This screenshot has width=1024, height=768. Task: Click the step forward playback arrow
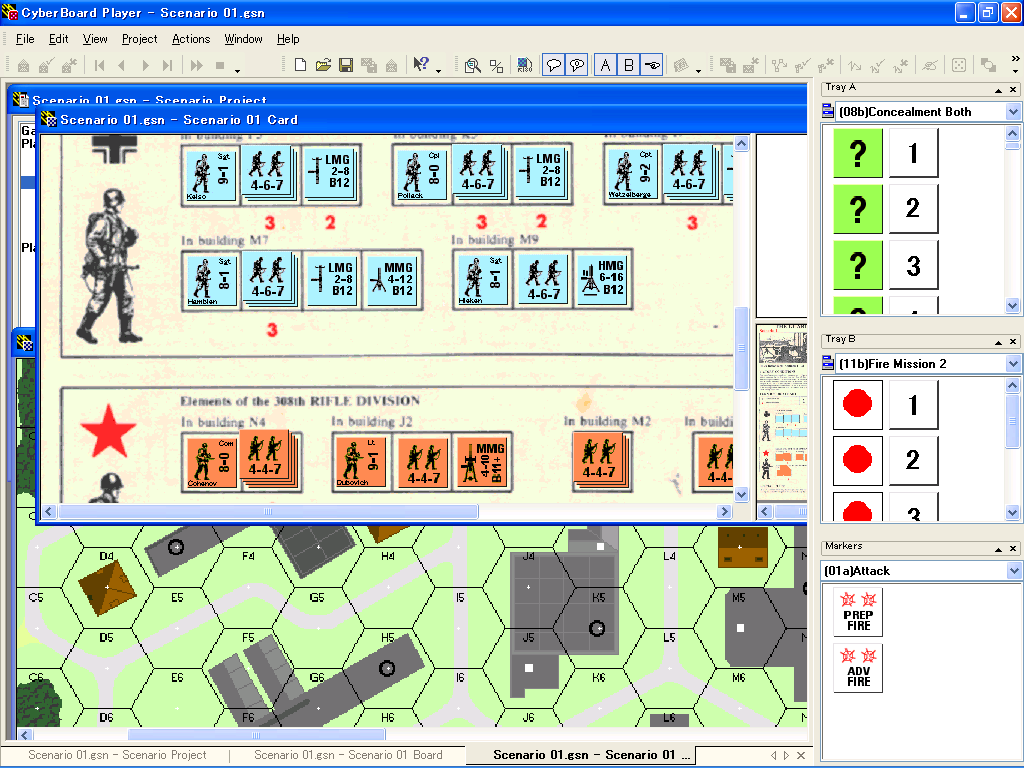pyautogui.click(x=146, y=65)
